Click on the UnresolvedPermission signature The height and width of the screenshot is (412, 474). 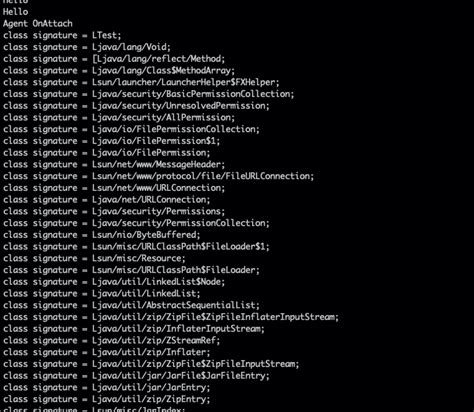[181, 106]
